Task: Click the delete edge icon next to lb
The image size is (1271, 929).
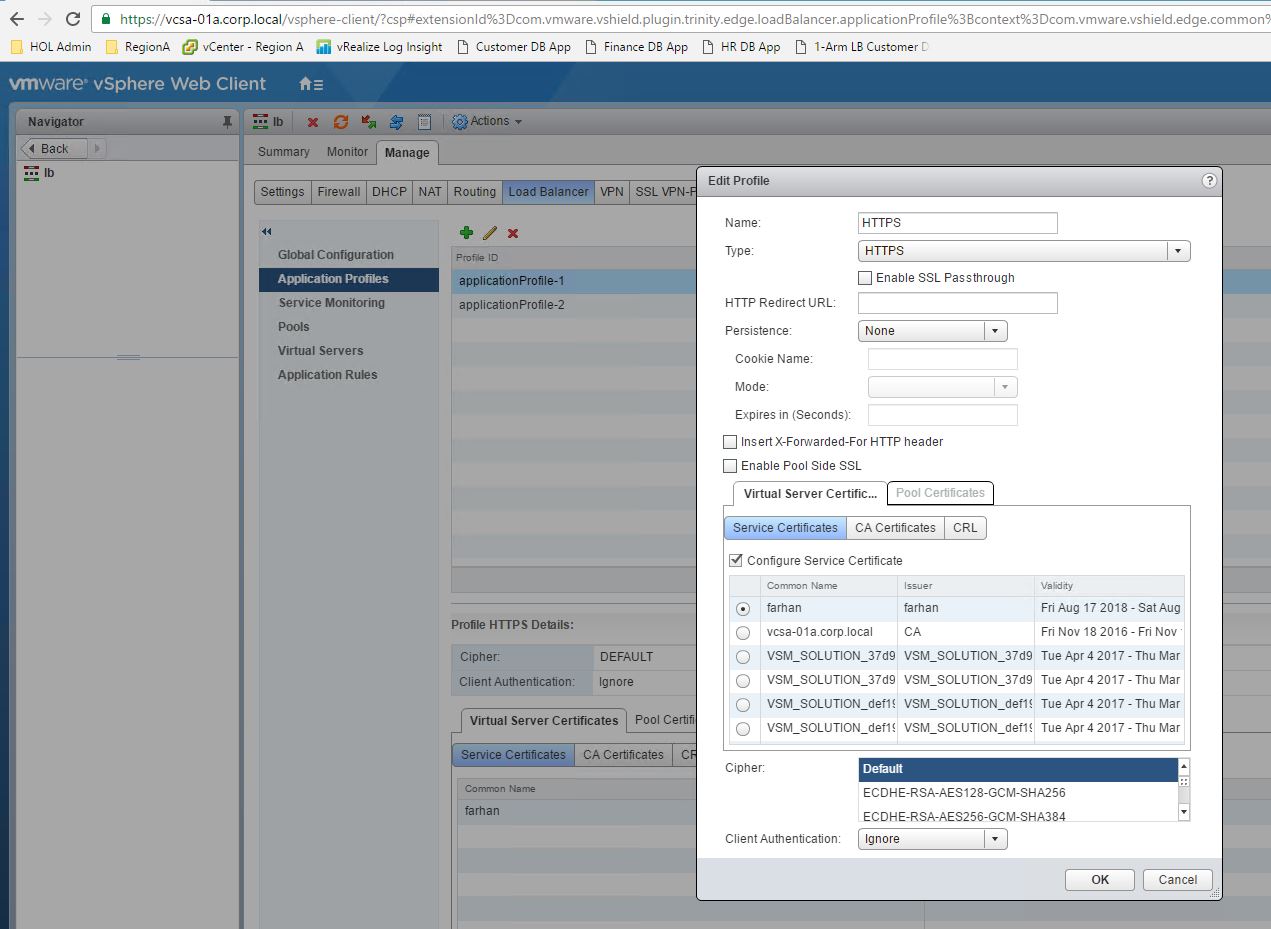Action: click(x=312, y=121)
